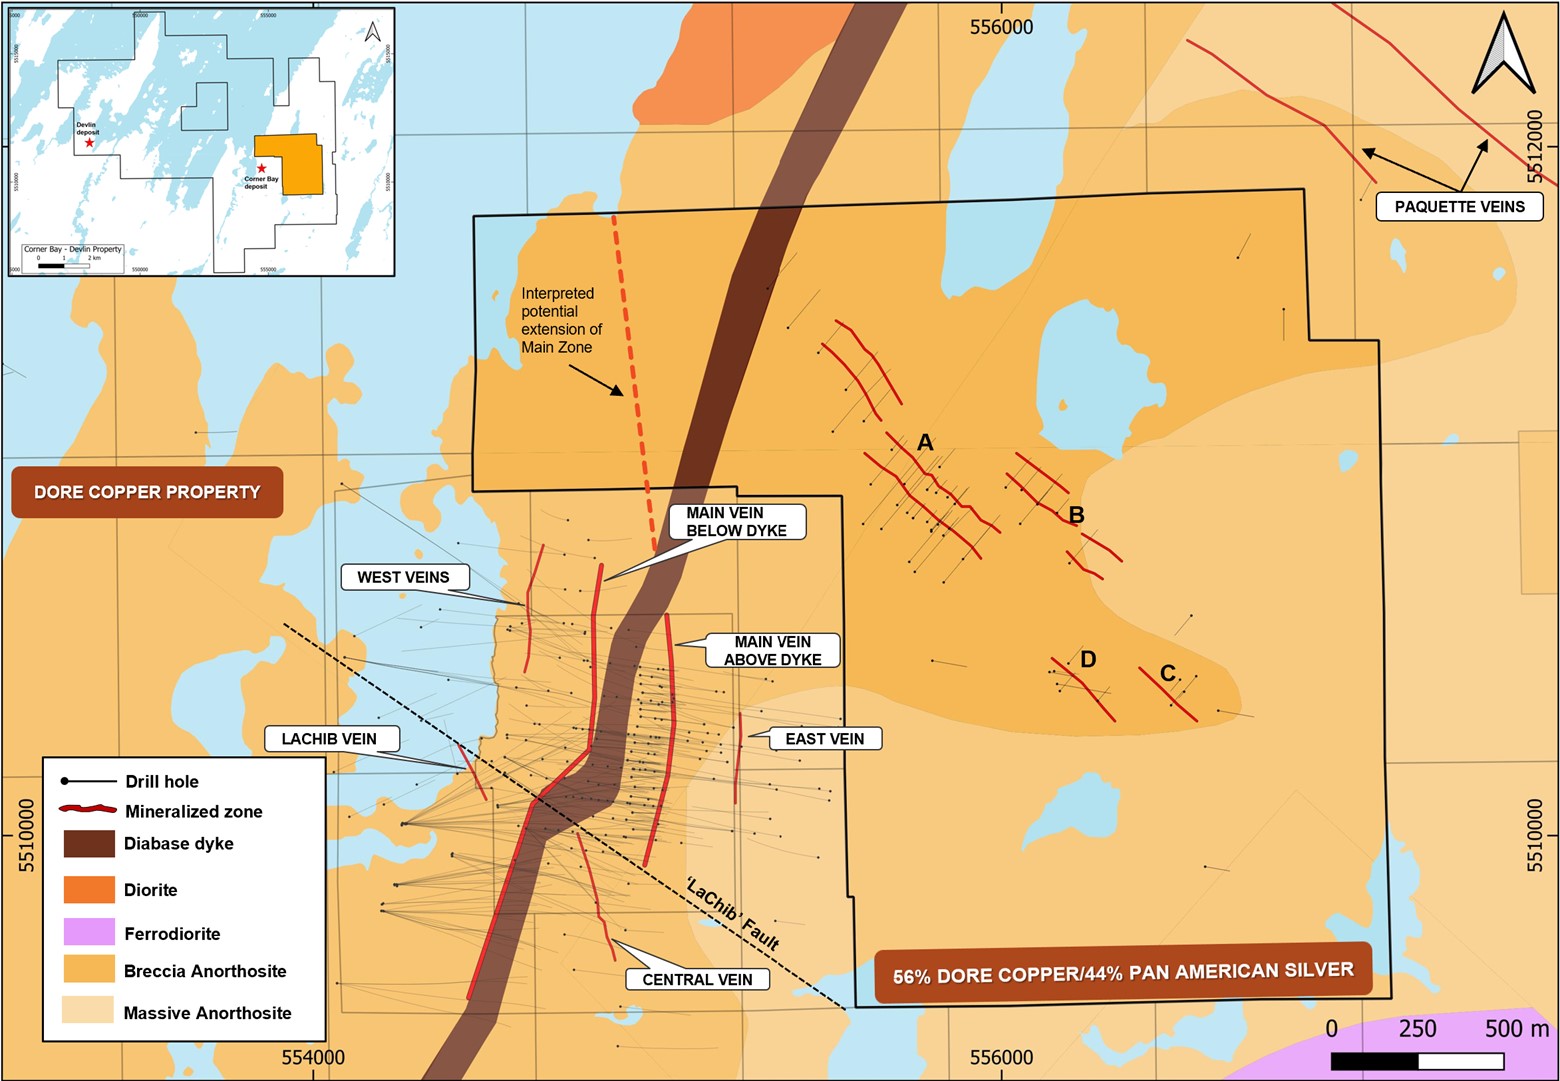The width and height of the screenshot is (1560, 1081).
Task: Click the Massive Anorthosite legend text
Action: 208,1013
